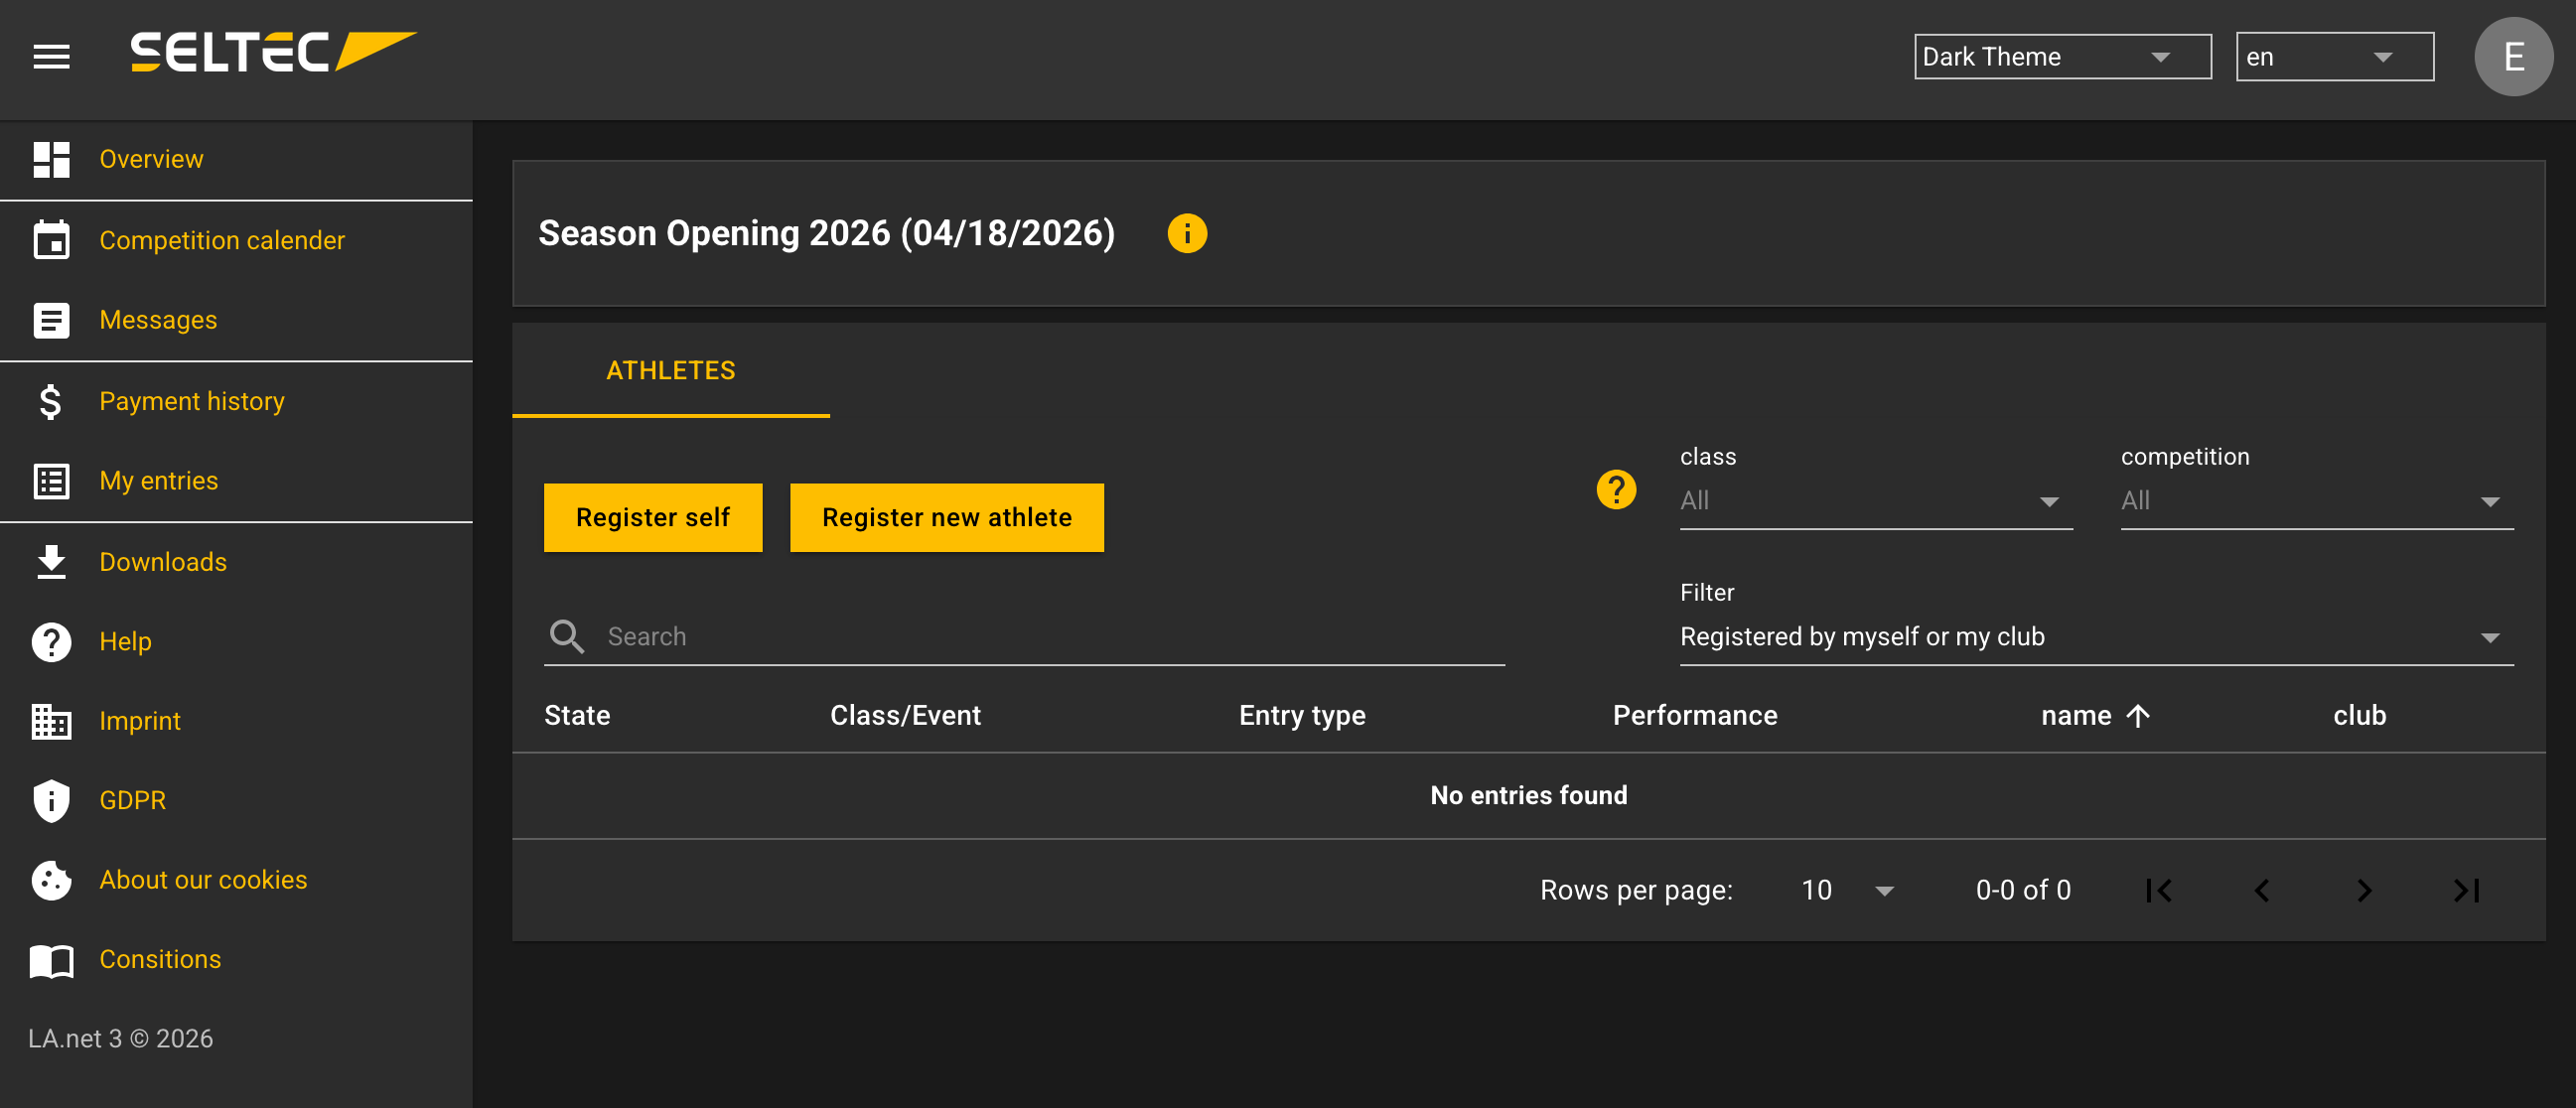Open the language dropdown showing en
Image resolution: width=2576 pixels, height=1108 pixels.
[2333, 57]
